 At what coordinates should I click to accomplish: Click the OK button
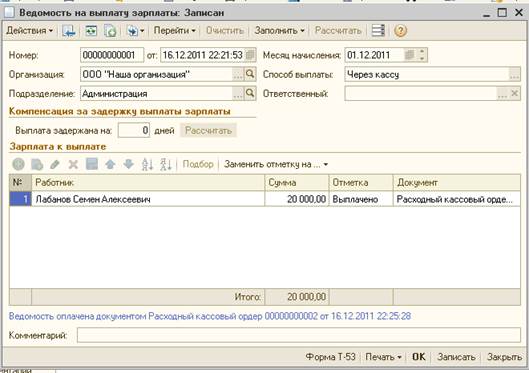(x=419, y=357)
